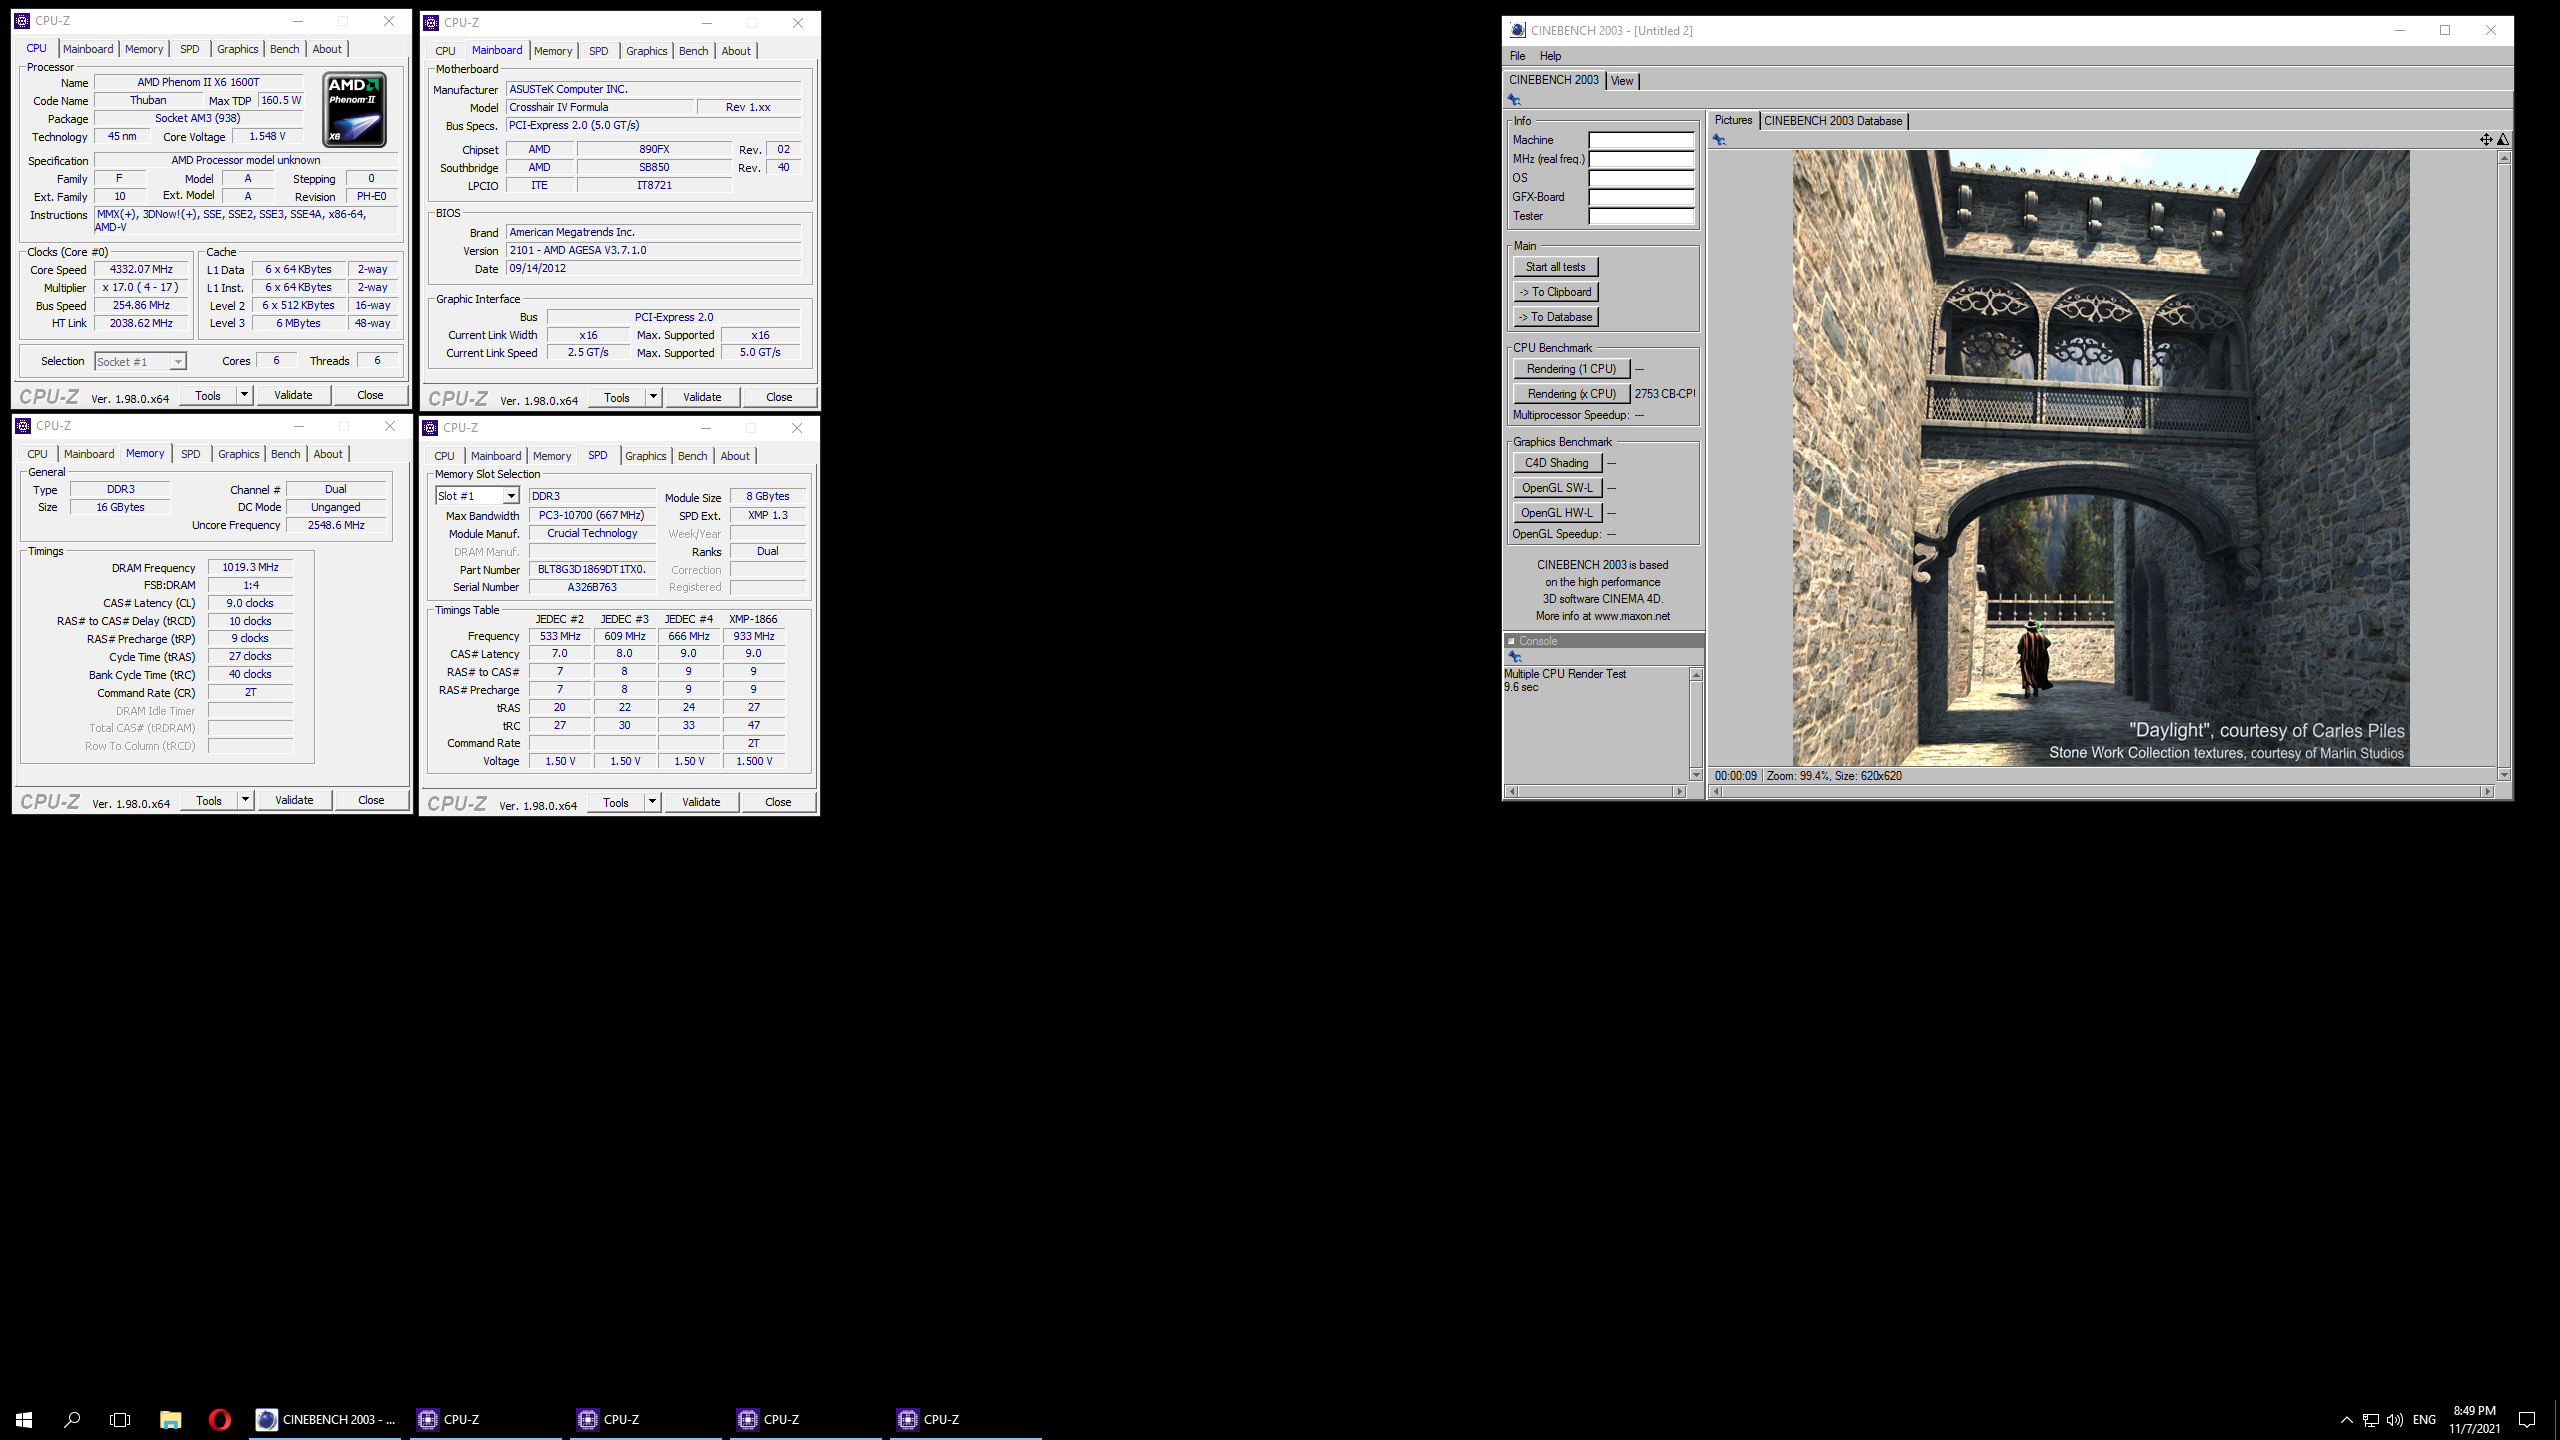The width and height of the screenshot is (2560, 1440).
Task: Click the 2753 CB-CPU score text
Action: tap(1664, 394)
